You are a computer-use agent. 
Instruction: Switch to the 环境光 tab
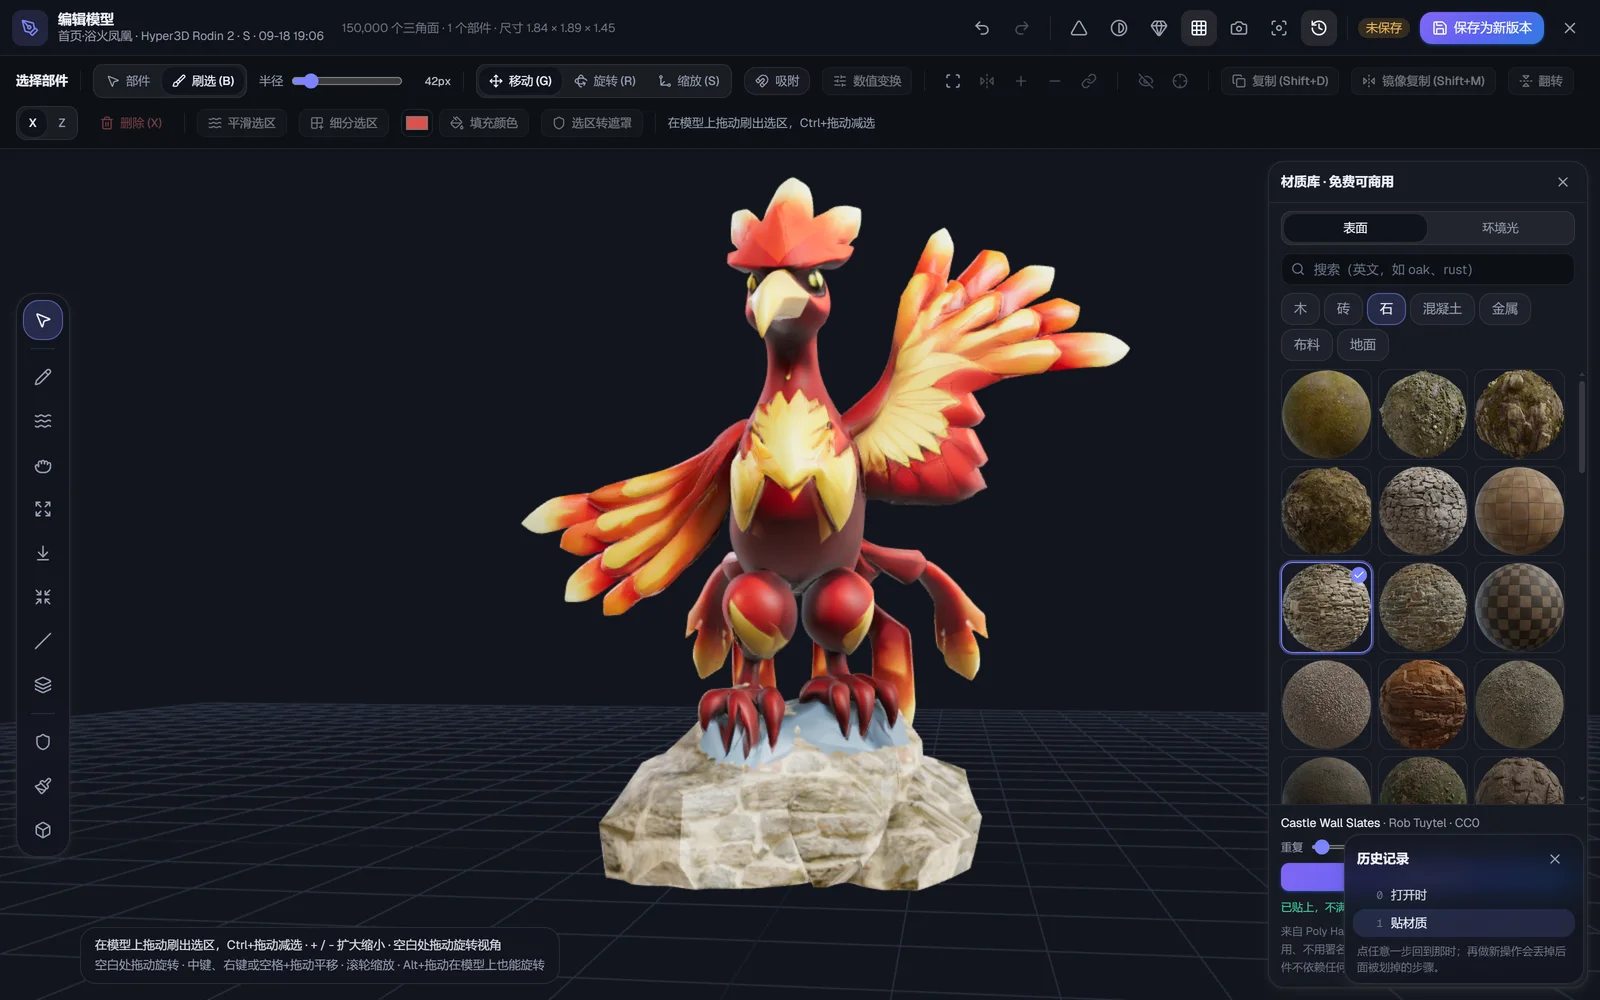tap(1500, 228)
